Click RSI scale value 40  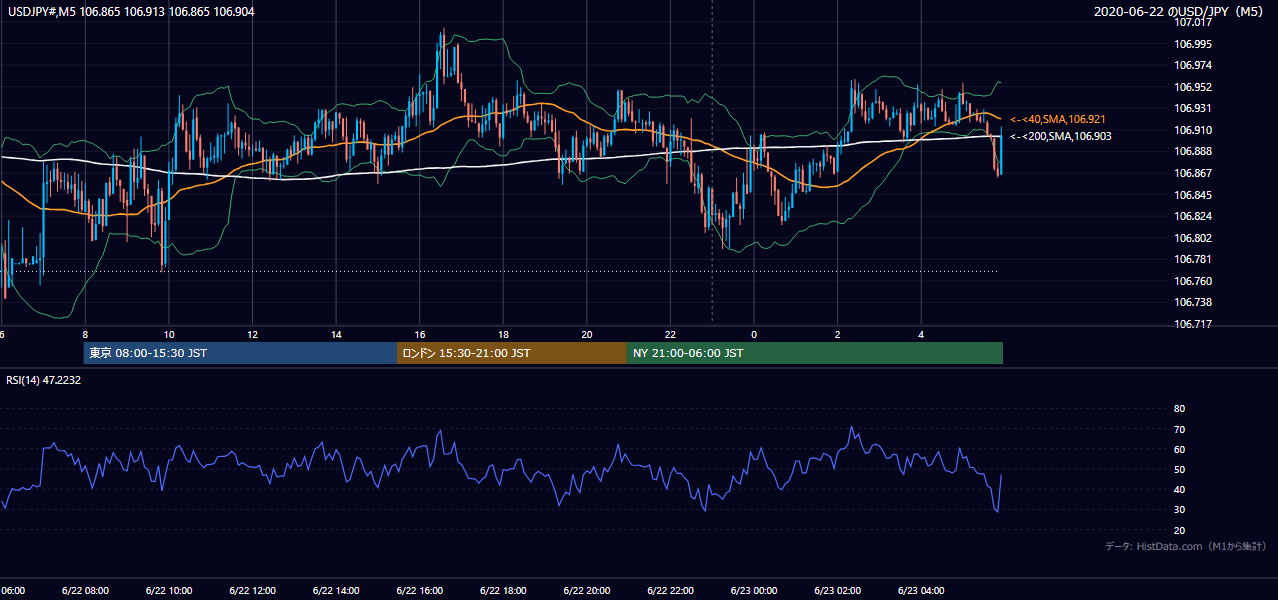tap(1179, 489)
